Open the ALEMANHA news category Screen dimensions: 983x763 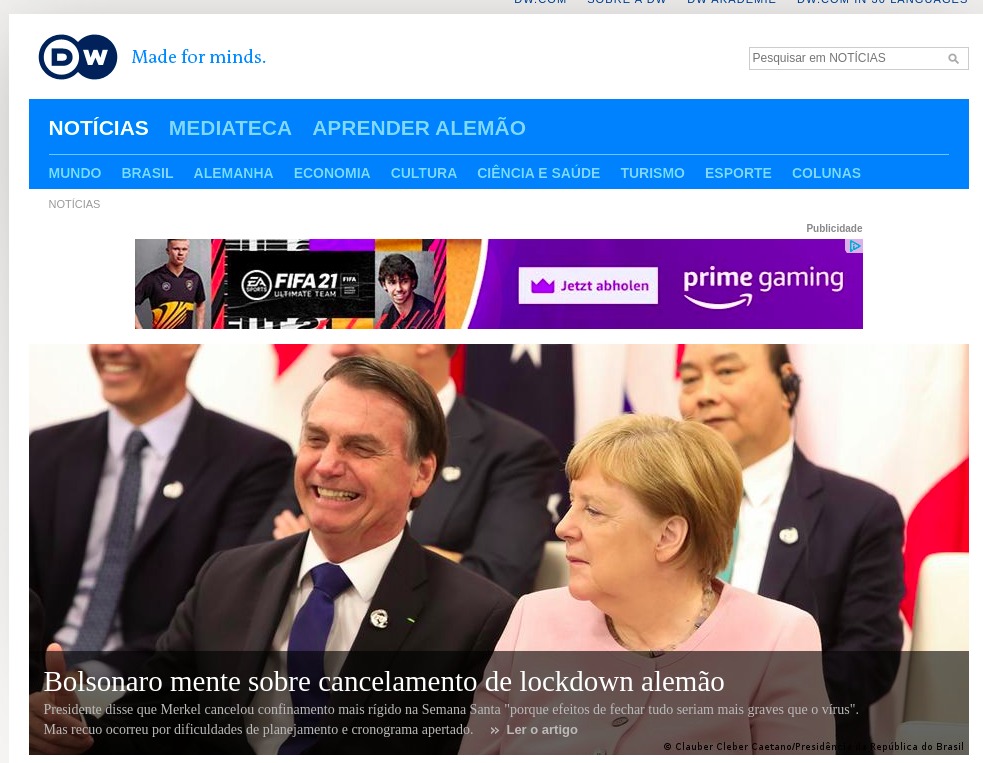233,173
